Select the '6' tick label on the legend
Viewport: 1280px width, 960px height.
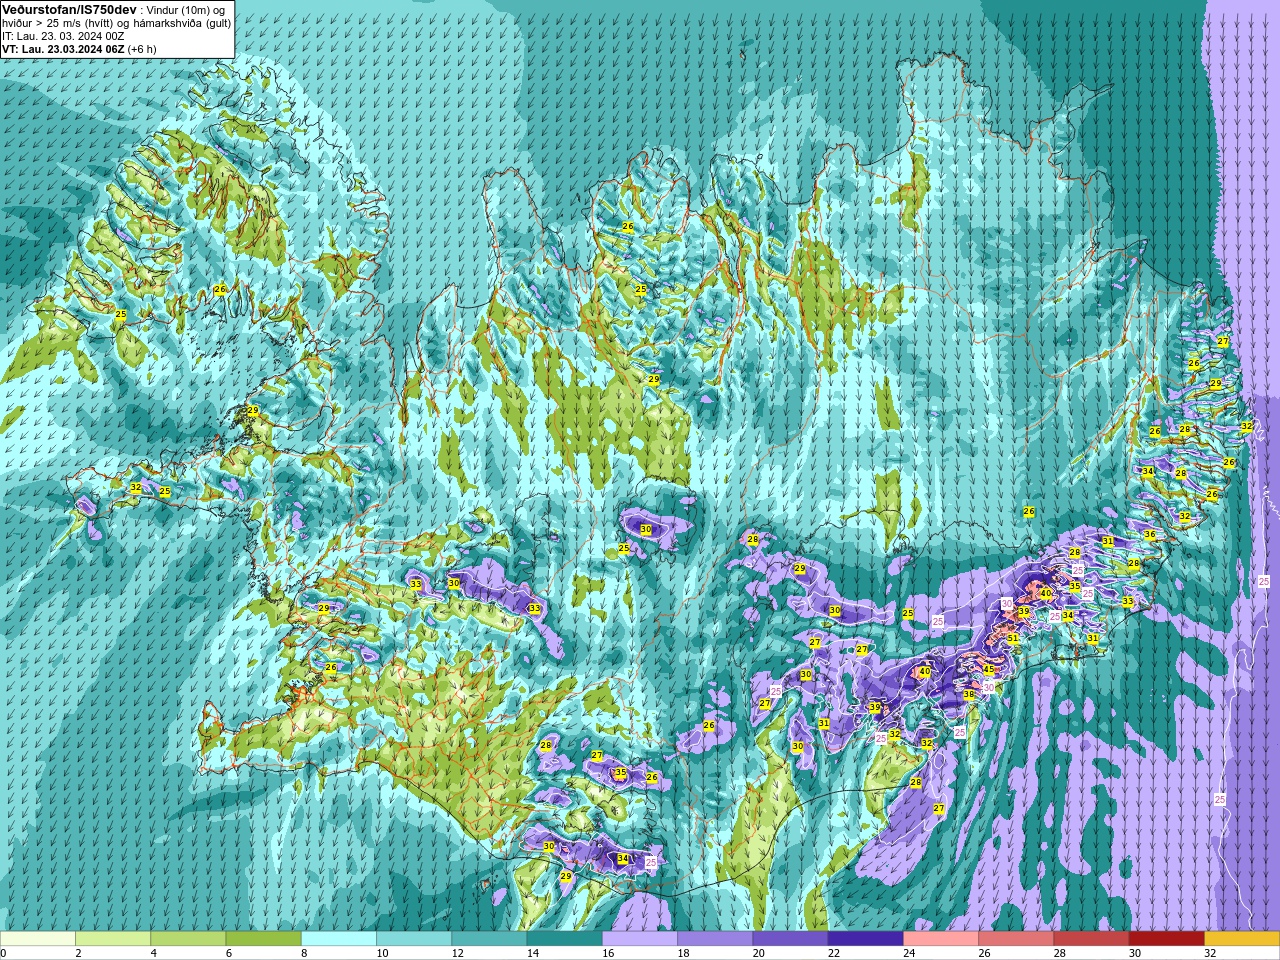(x=229, y=953)
